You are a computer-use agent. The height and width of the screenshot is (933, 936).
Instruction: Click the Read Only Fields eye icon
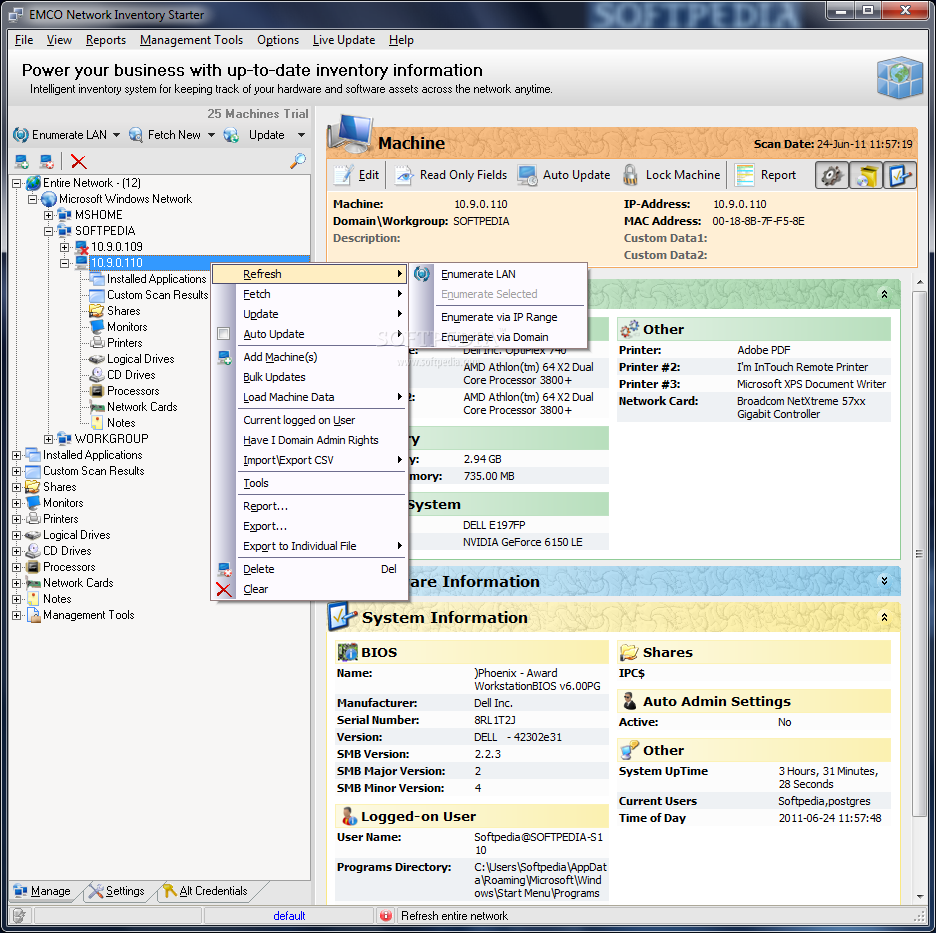point(404,175)
